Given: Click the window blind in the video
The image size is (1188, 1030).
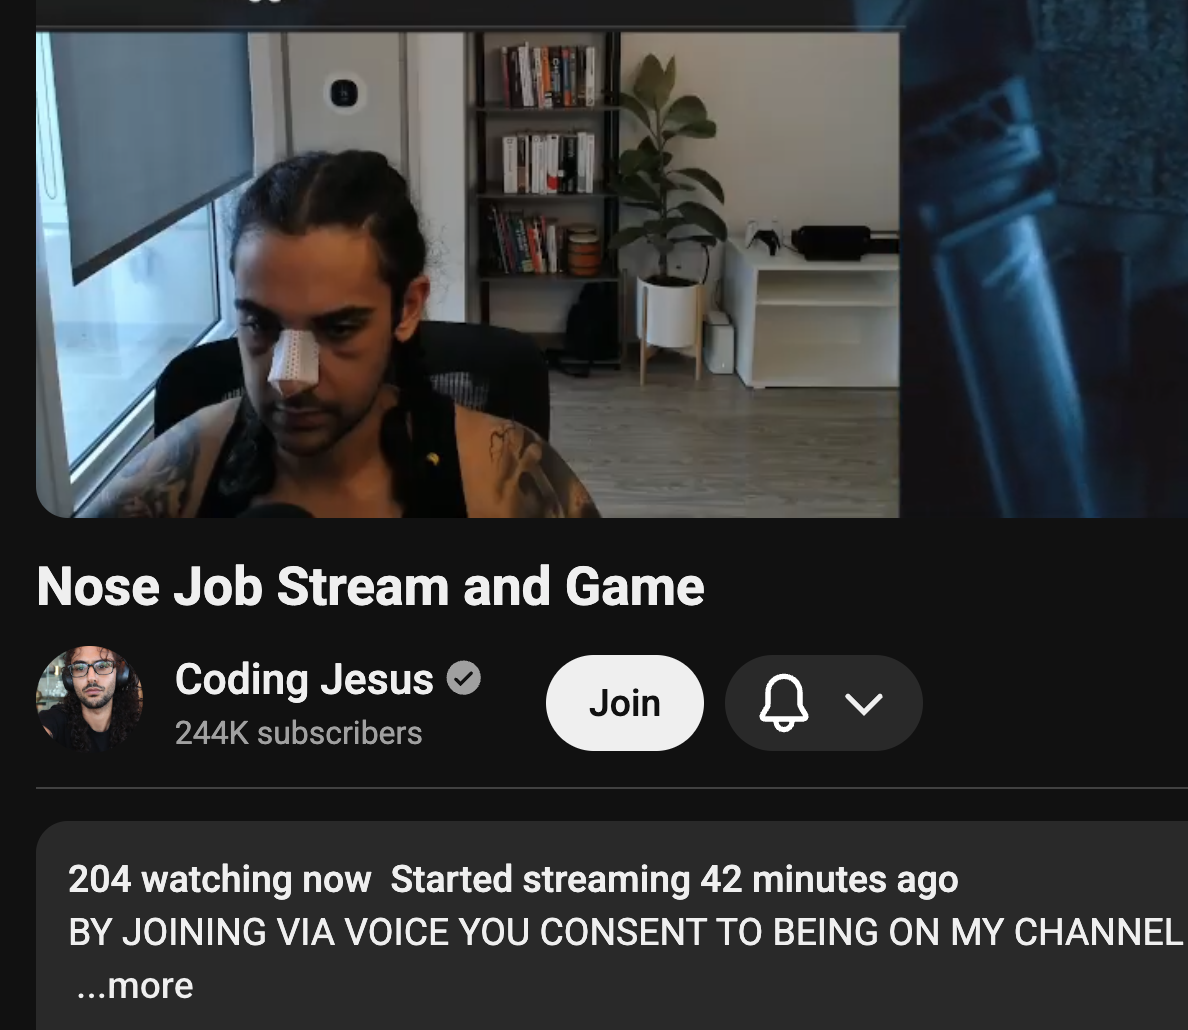Looking at the screenshot, I should (152, 152).
